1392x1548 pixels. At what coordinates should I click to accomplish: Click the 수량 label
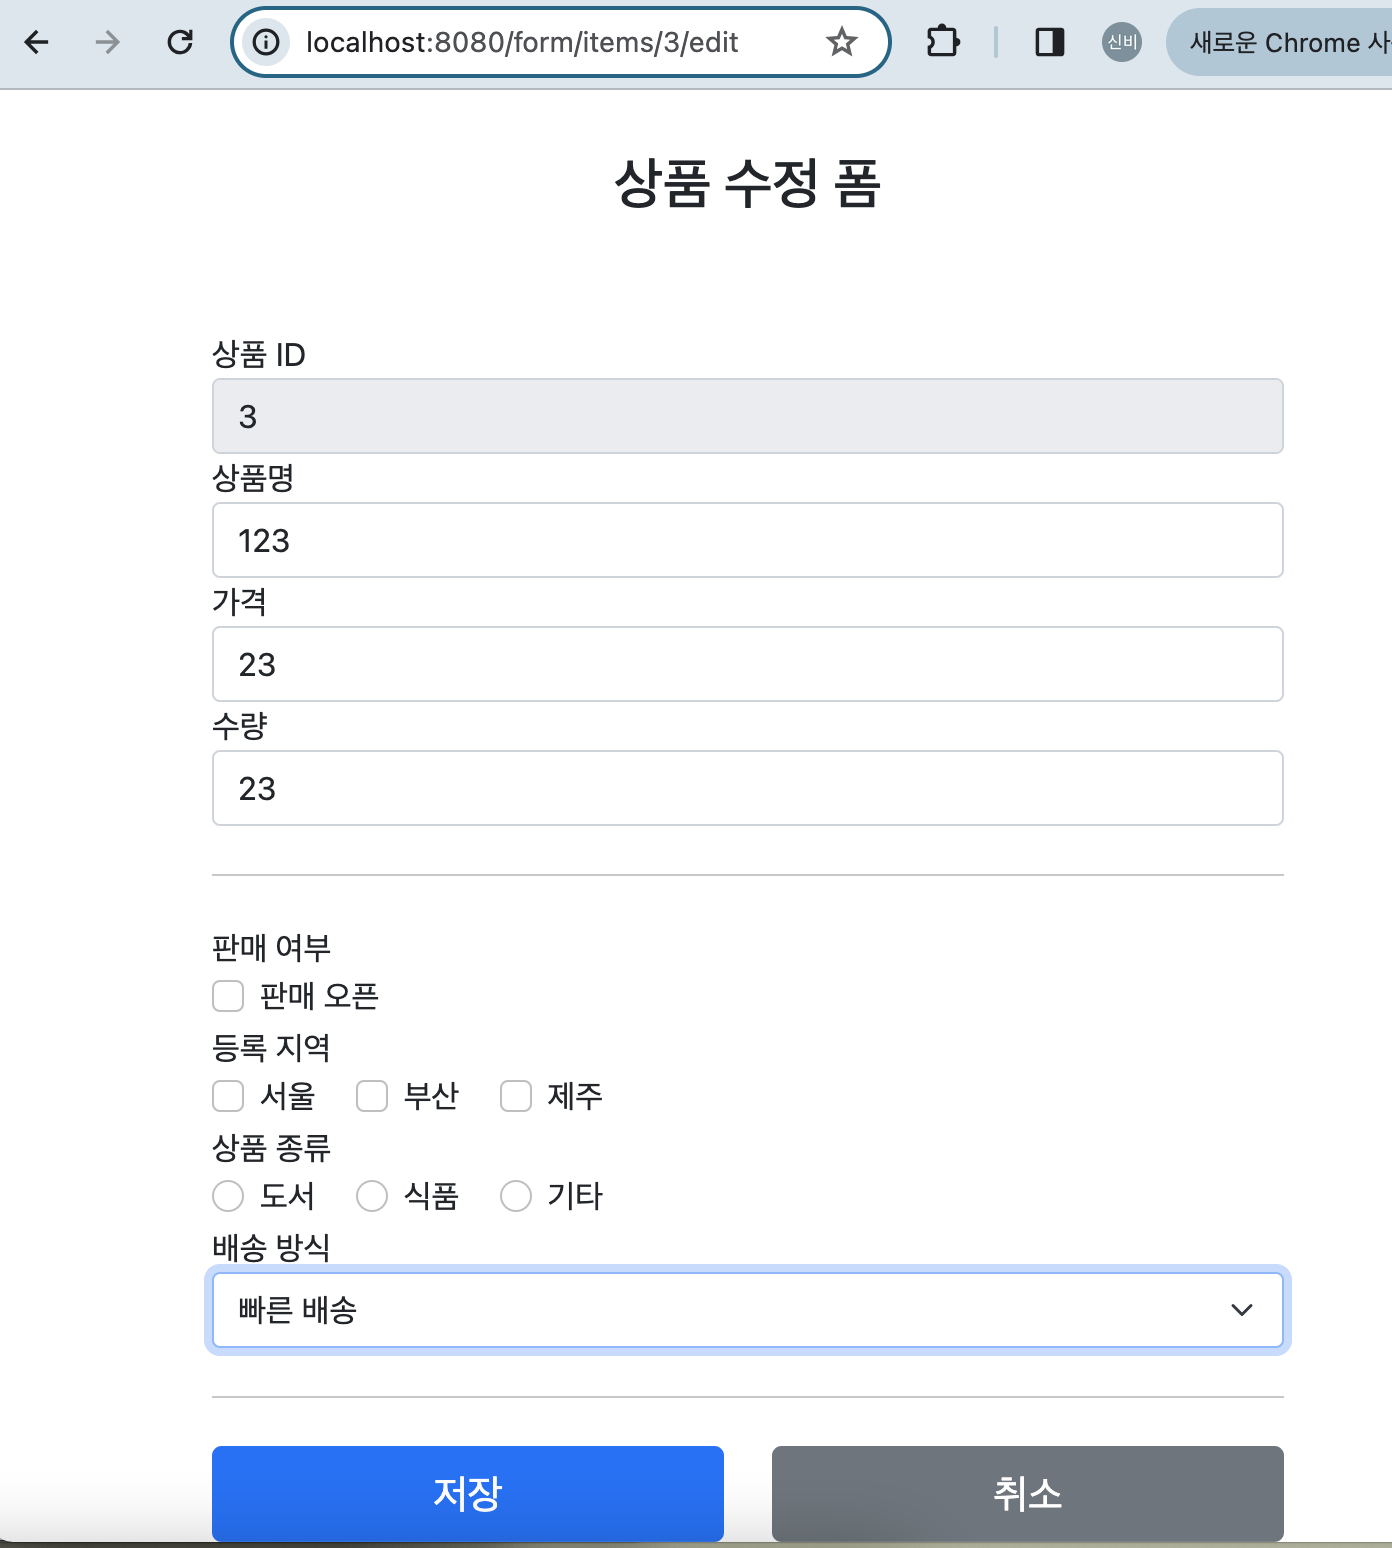240,726
